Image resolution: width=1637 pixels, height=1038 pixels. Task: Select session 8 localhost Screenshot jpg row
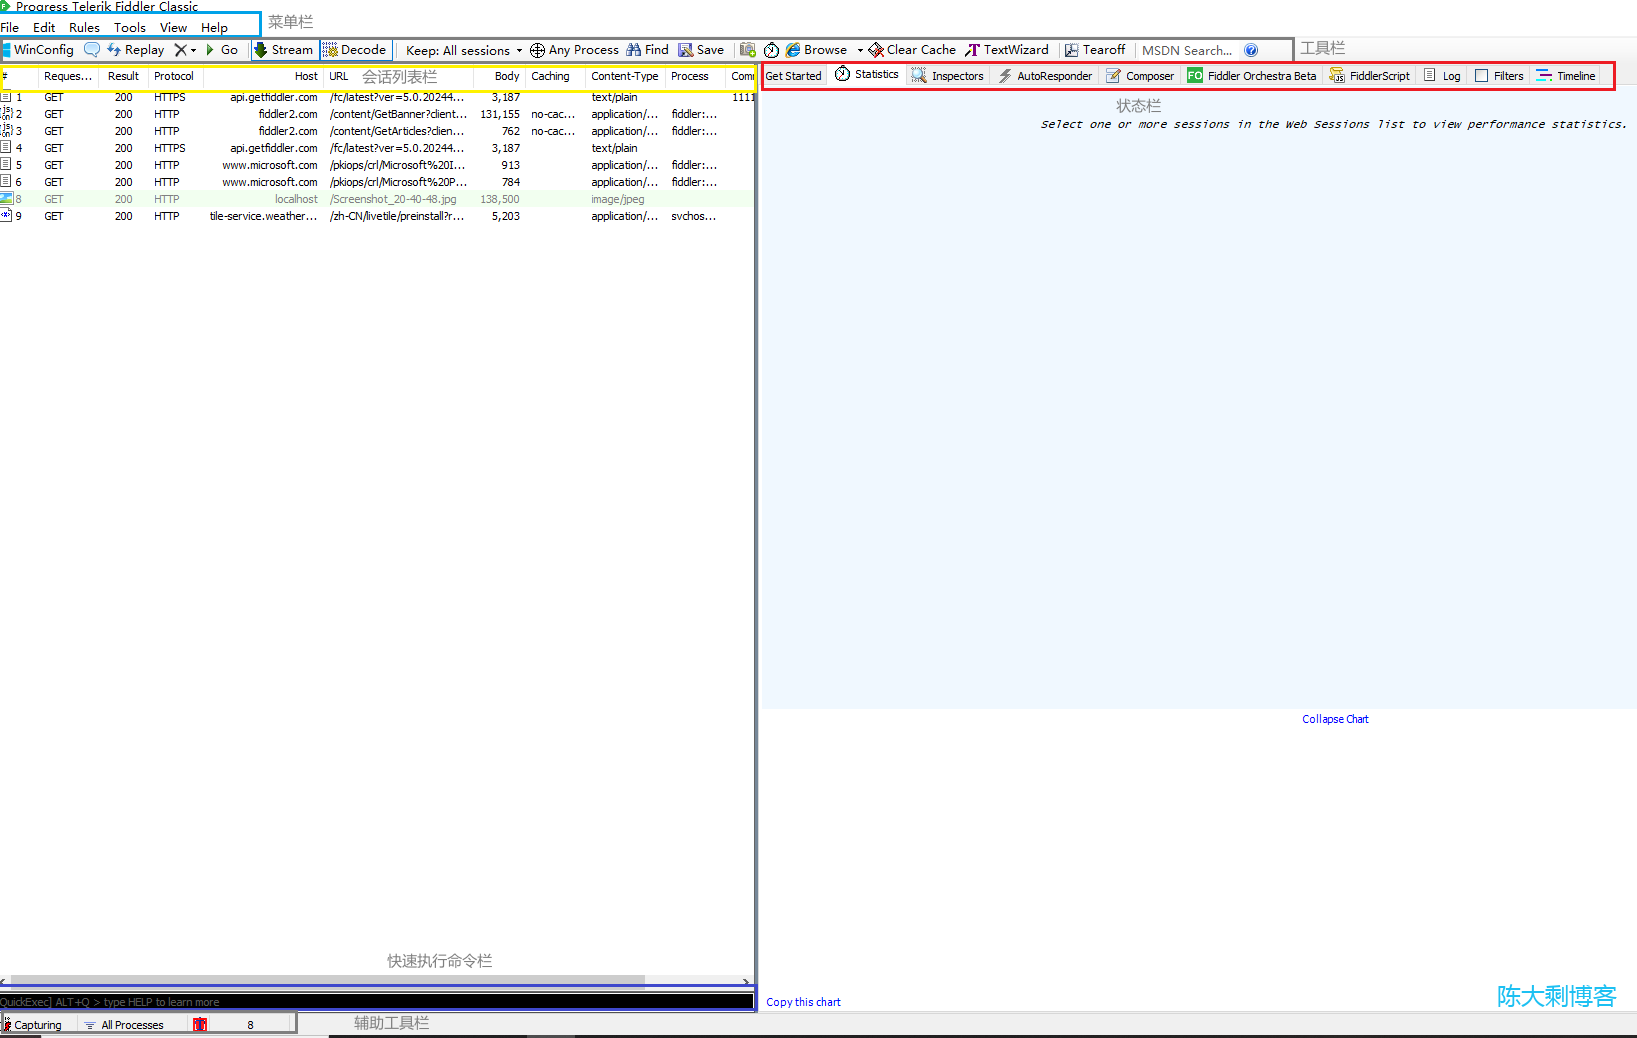tap(377, 199)
